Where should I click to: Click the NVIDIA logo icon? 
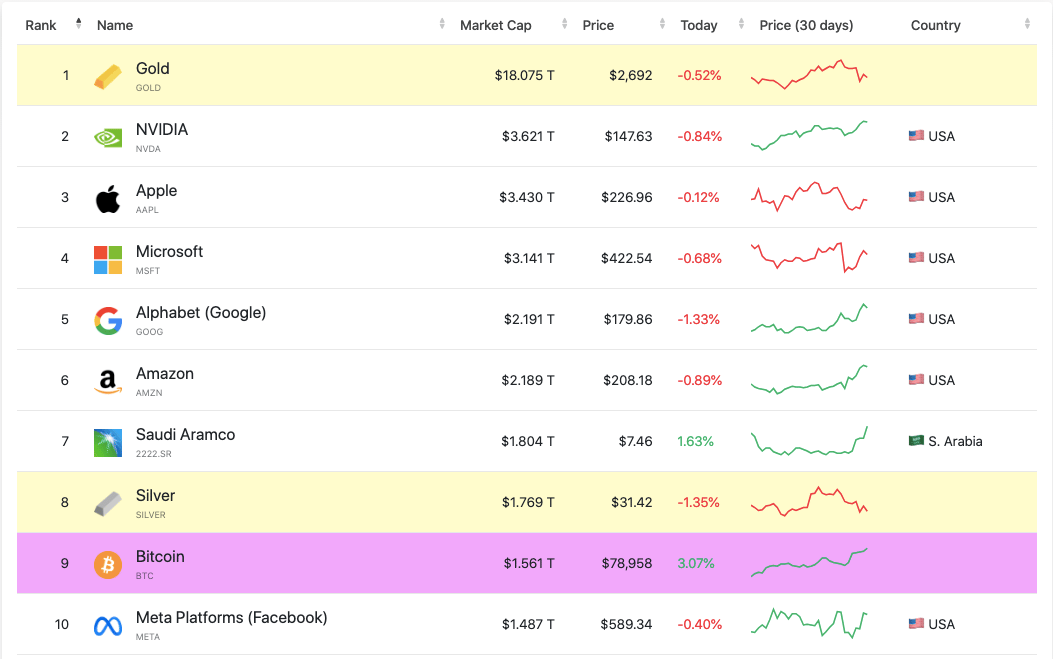[107, 137]
